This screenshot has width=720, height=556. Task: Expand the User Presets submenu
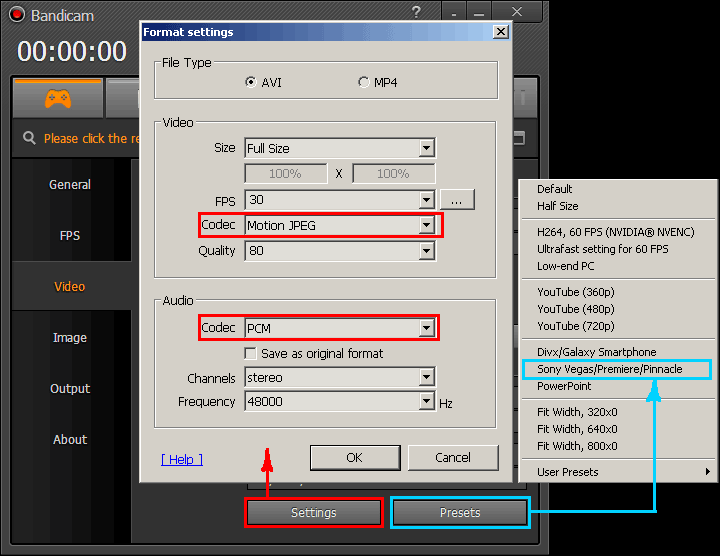618,472
